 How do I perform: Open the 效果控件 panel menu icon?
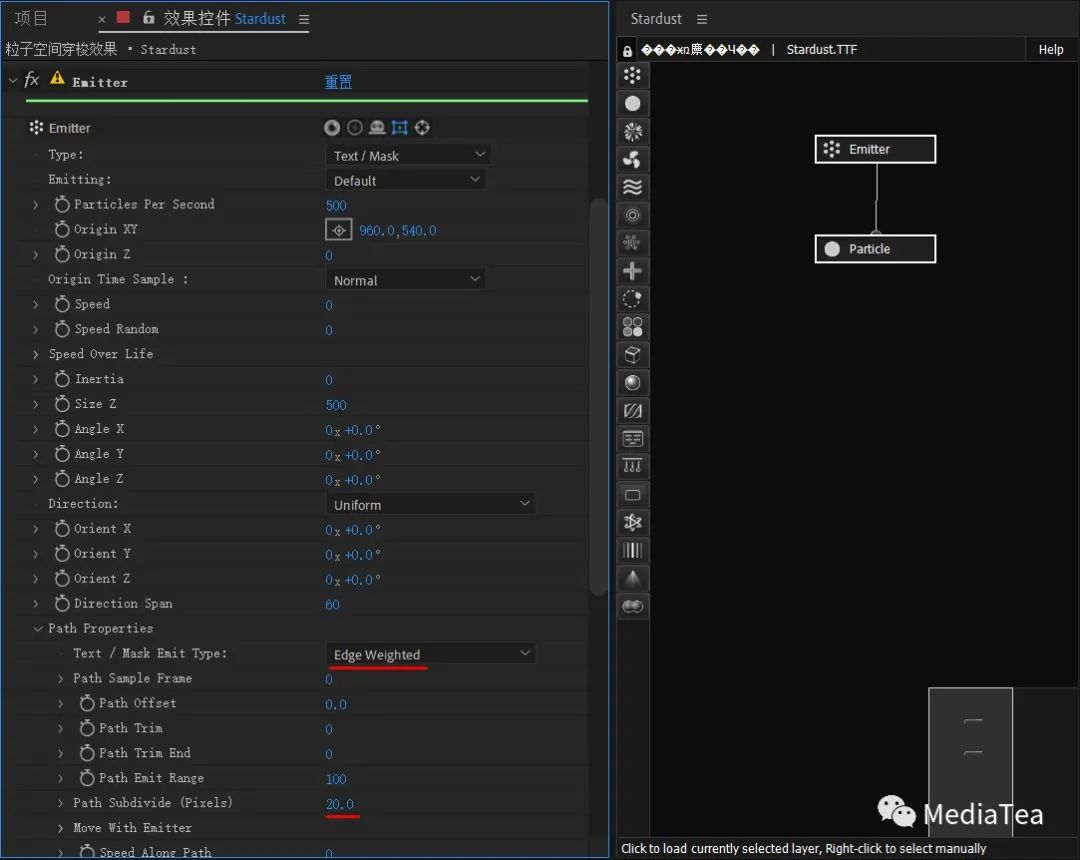tap(304, 19)
